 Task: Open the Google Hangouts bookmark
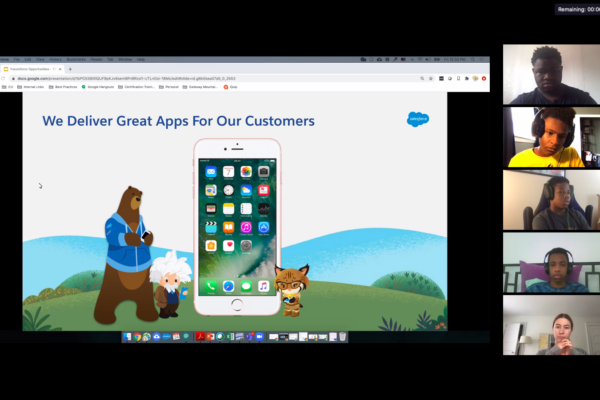tap(100, 86)
